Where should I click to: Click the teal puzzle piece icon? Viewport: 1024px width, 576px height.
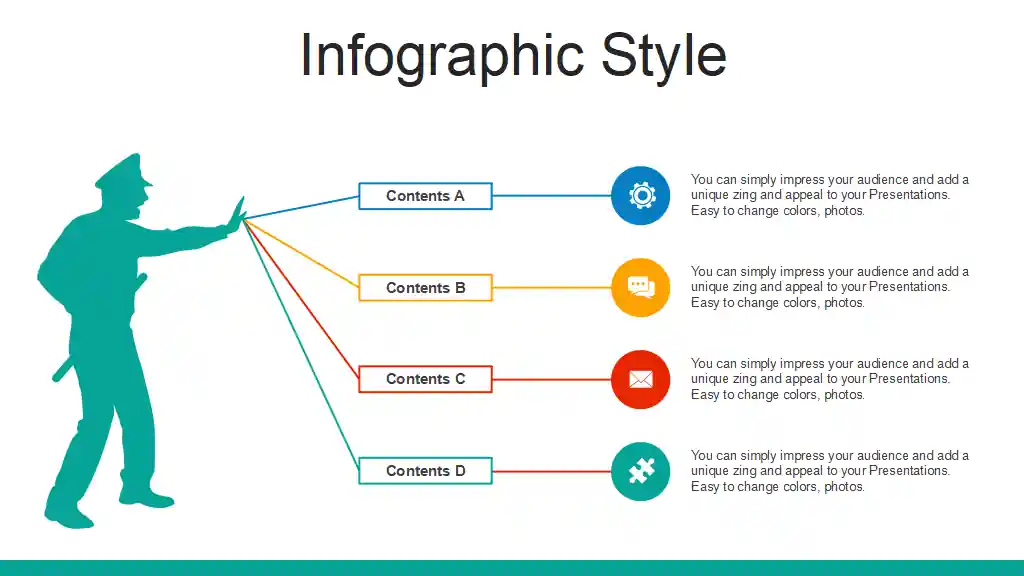[x=641, y=472]
